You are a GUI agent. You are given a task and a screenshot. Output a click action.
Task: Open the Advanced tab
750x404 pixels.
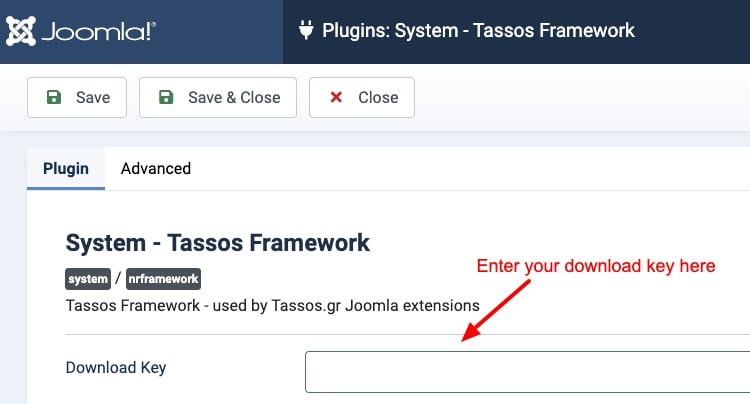tap(156, 168)
